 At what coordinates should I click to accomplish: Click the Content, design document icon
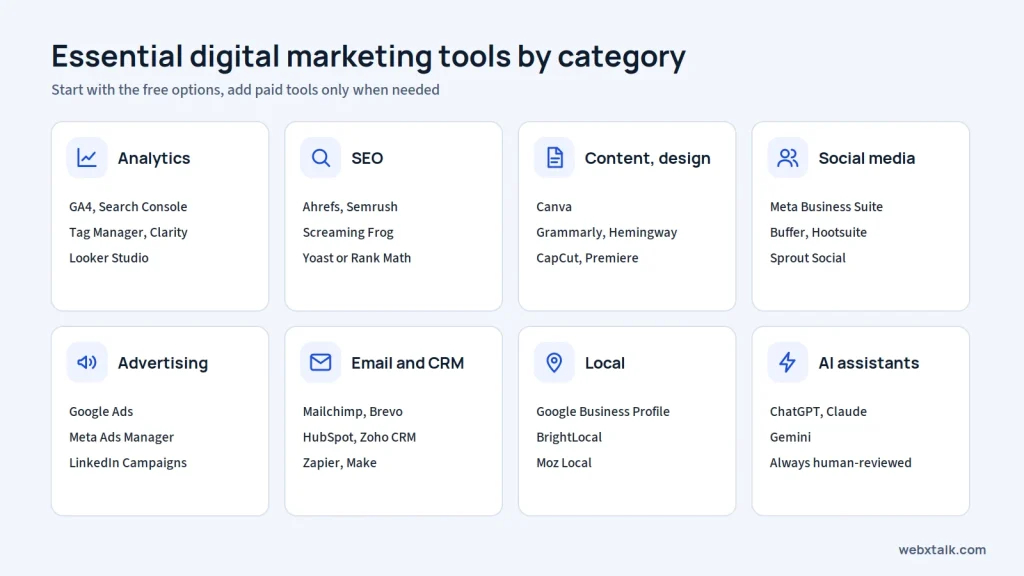[x=554, y=157]
